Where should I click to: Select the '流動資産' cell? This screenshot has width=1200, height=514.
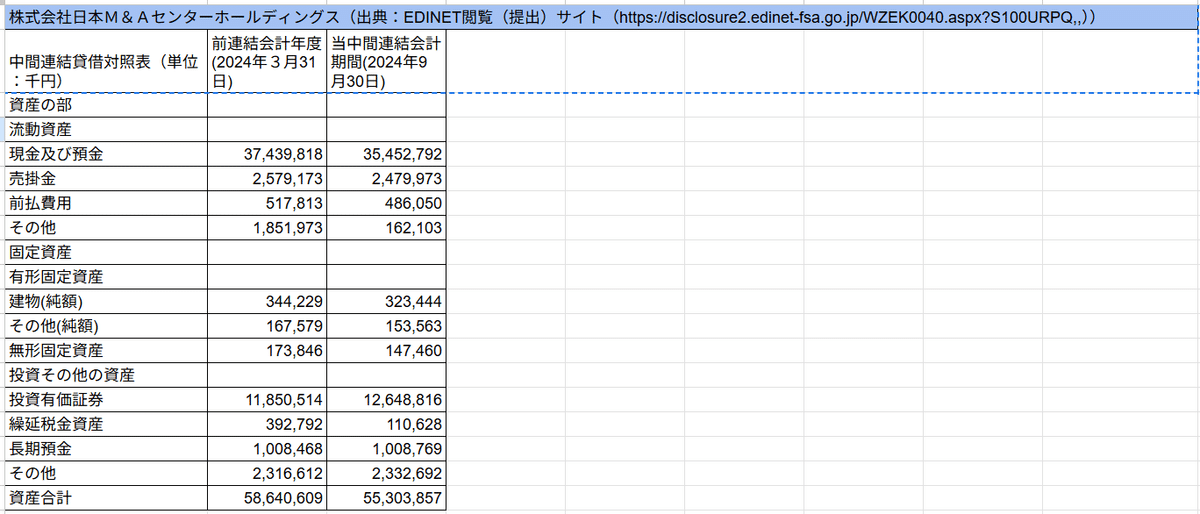[x=106, y=130]
